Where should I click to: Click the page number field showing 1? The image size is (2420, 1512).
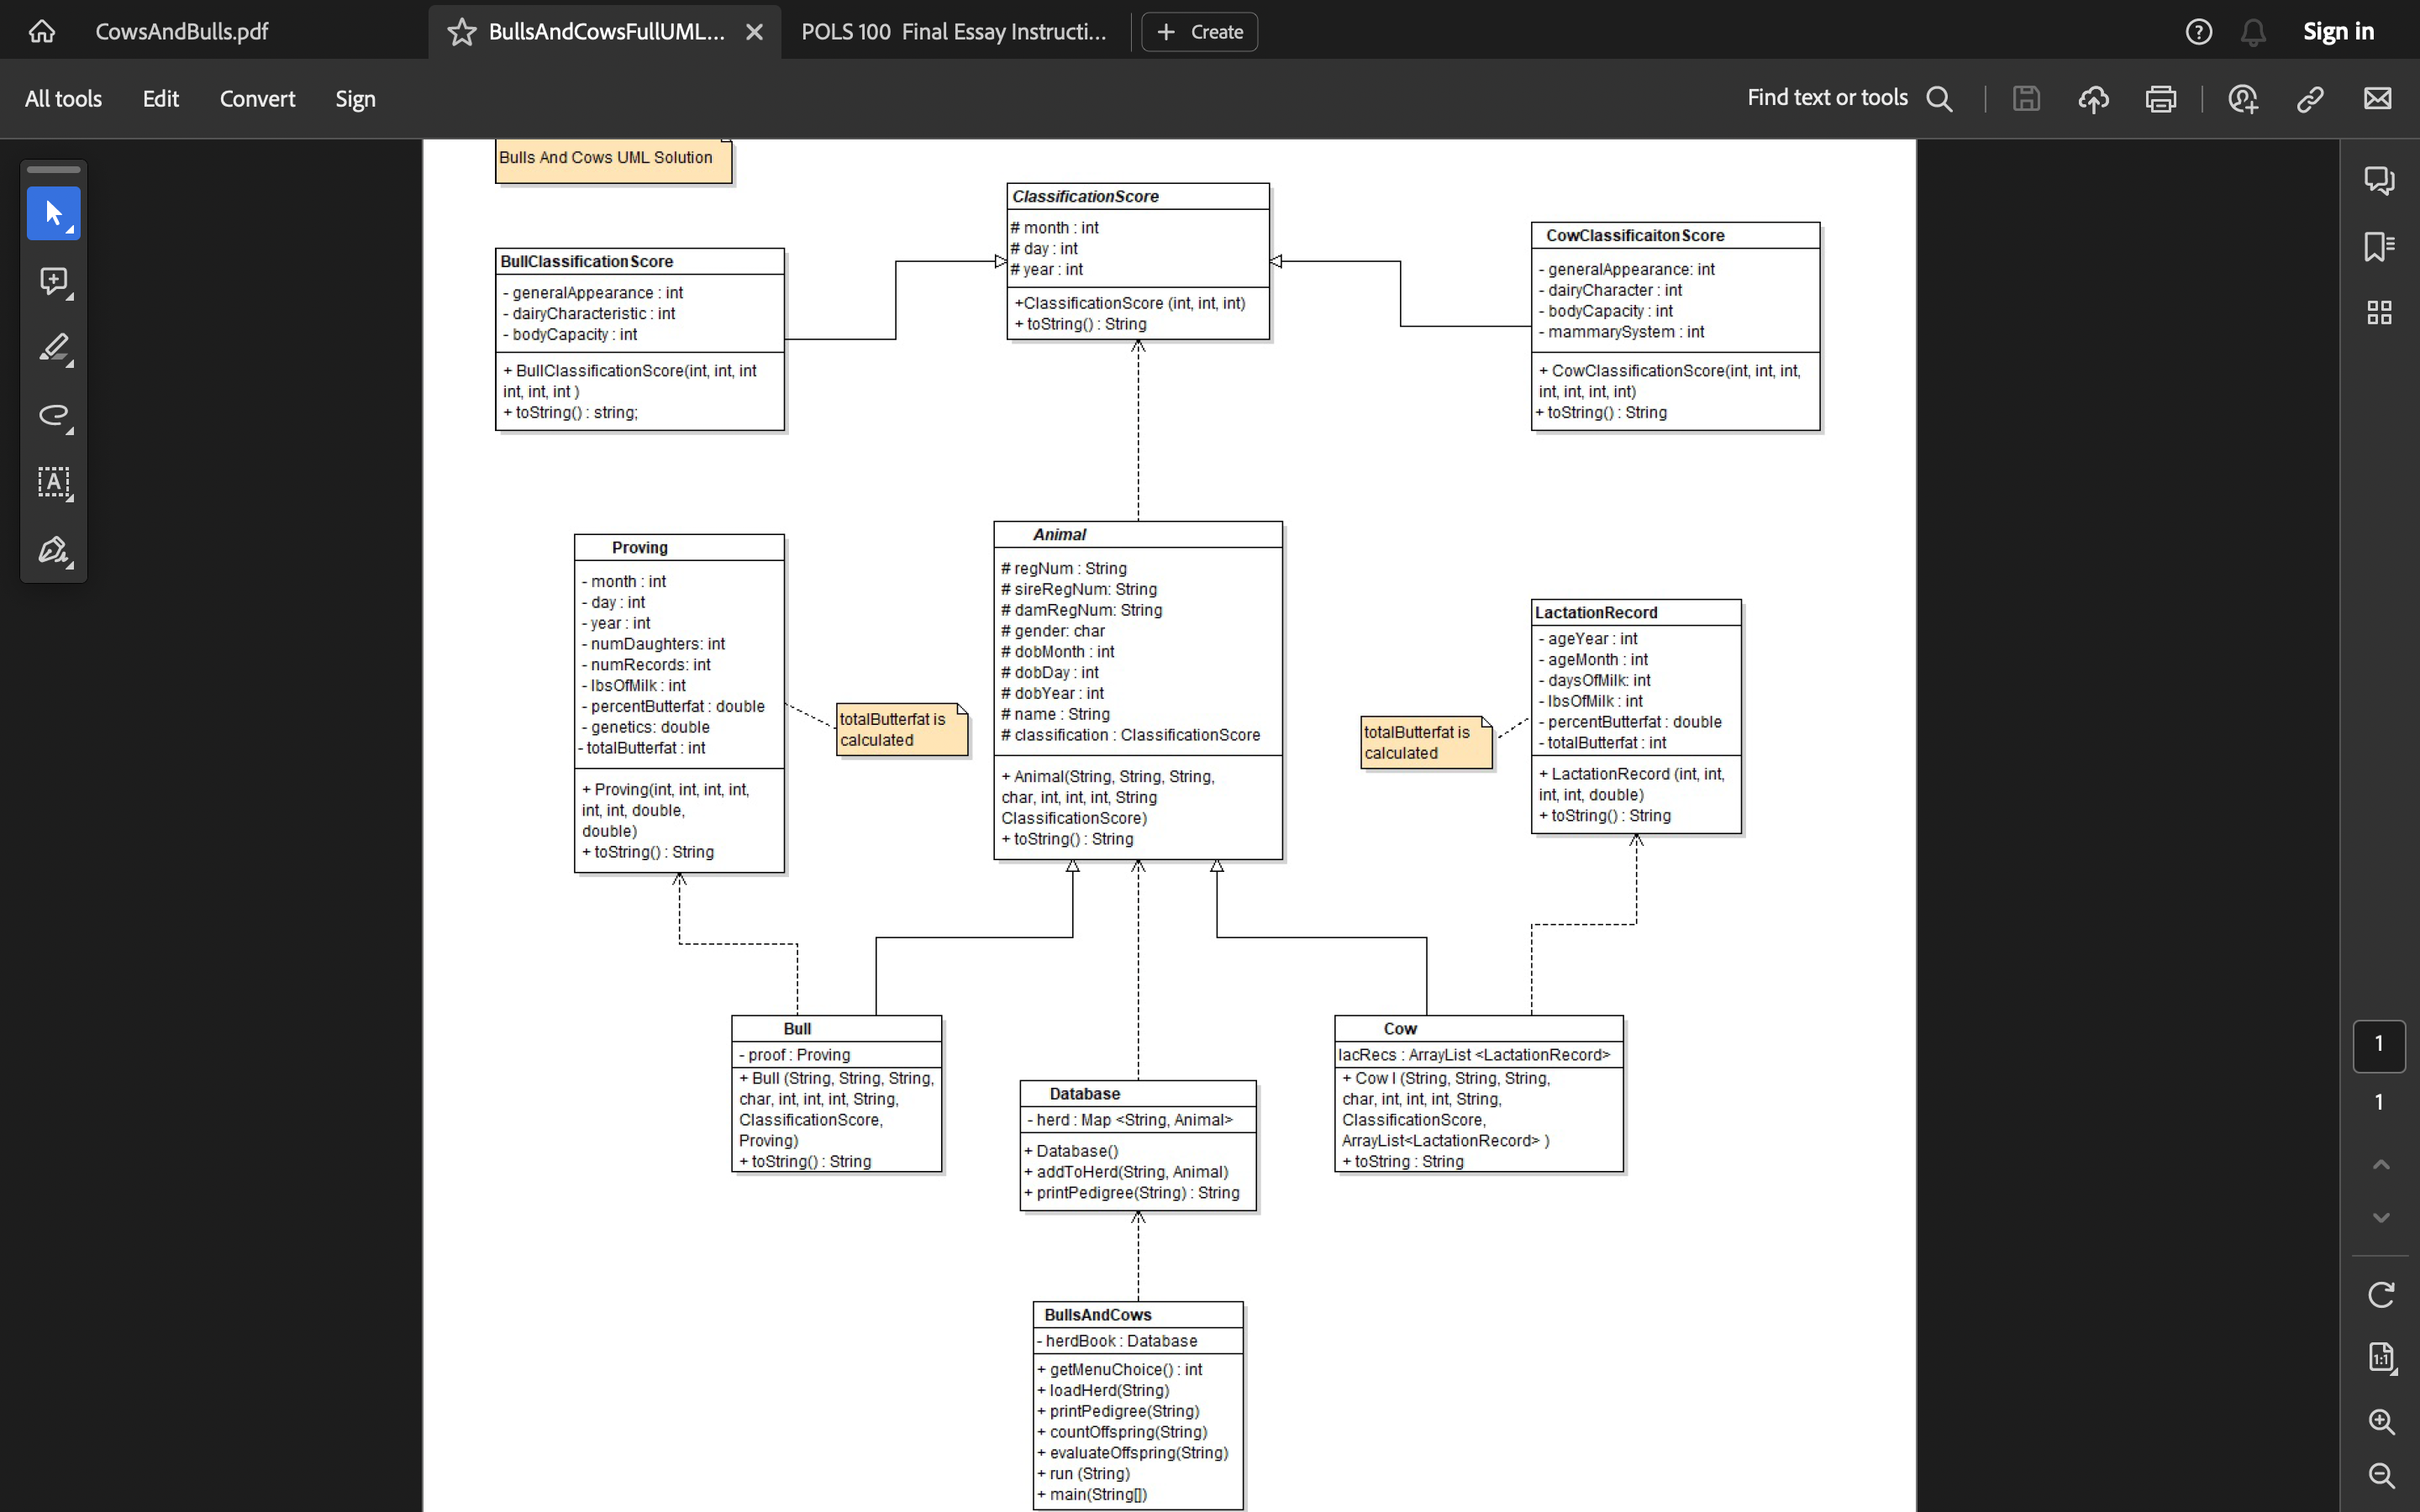pos(2378,1046)
